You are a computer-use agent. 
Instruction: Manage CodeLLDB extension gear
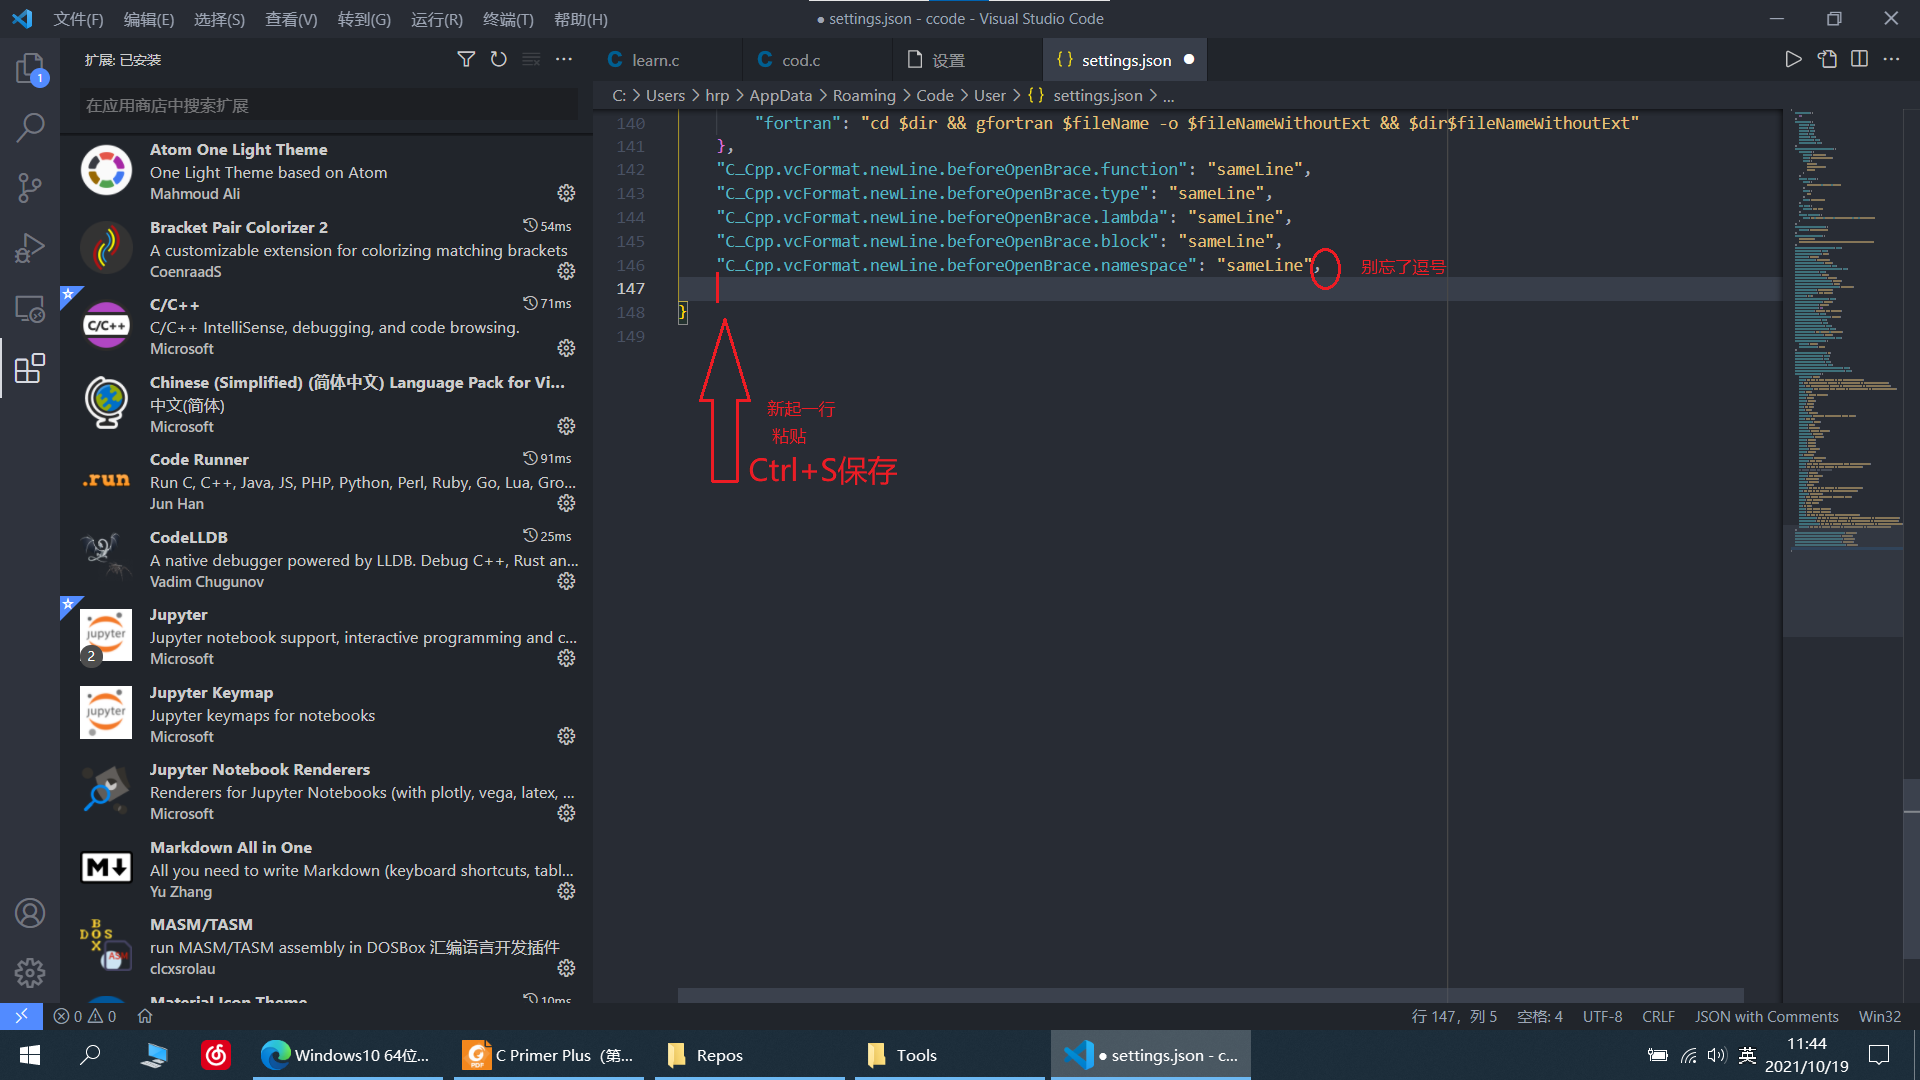click(x=566, y=581)
